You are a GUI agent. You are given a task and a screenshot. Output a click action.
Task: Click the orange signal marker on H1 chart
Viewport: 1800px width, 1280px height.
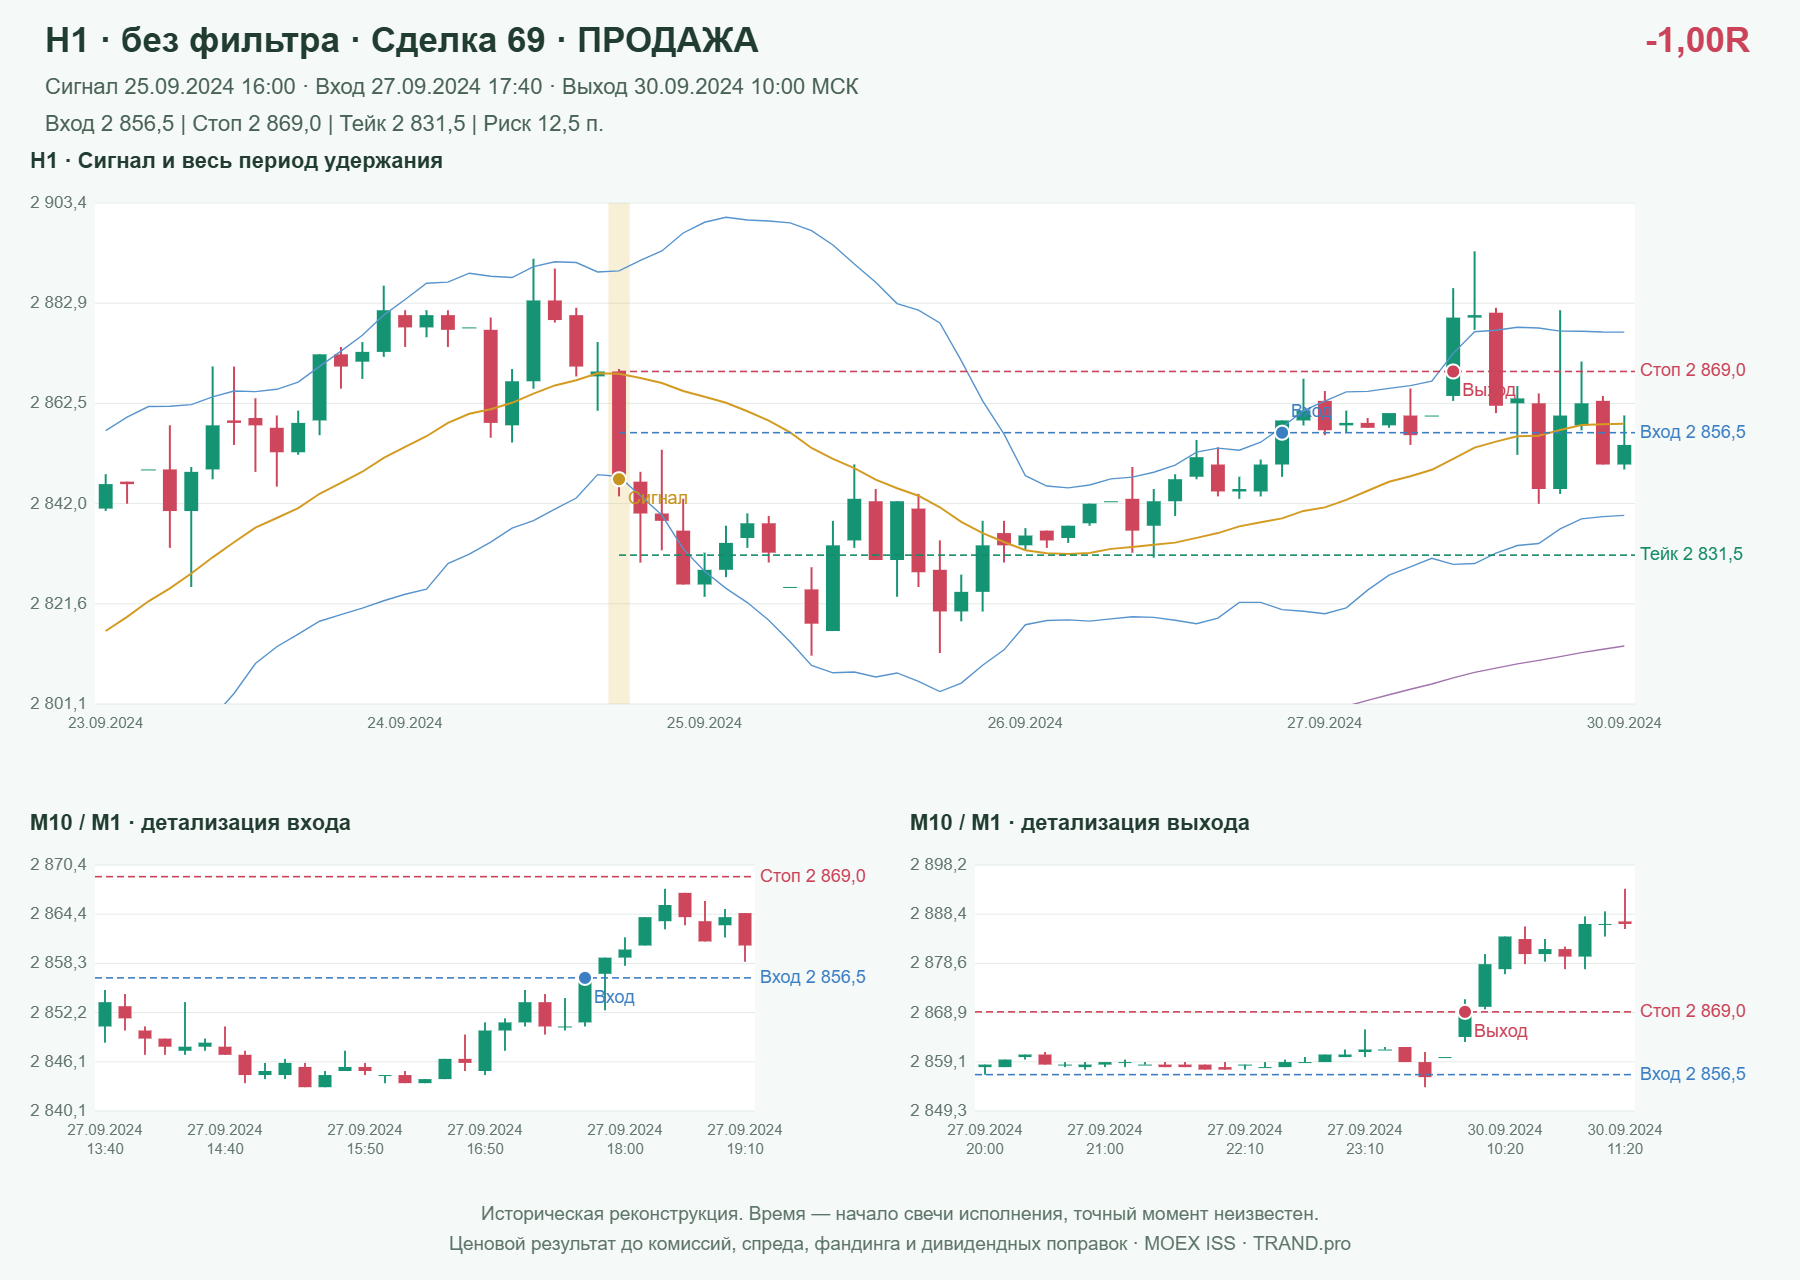pyautogui.click(x=619, y=479)
